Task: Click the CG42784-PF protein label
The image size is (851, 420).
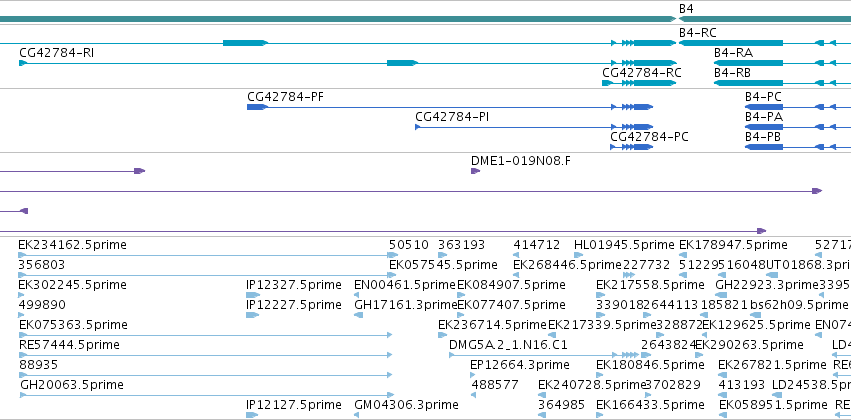Action: (x=285, y=97)
